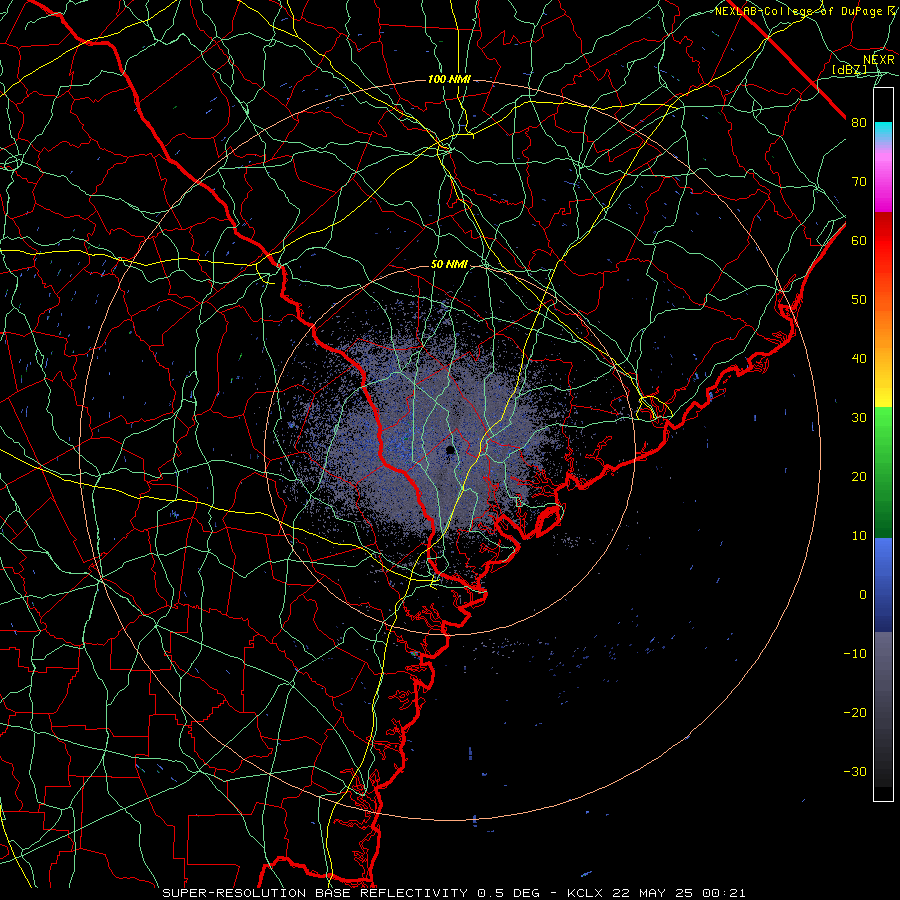Click the 70 value on the dBZ scale
This screenshot has width=900, height=900.
pyautogui.click(x=859, y=182)
